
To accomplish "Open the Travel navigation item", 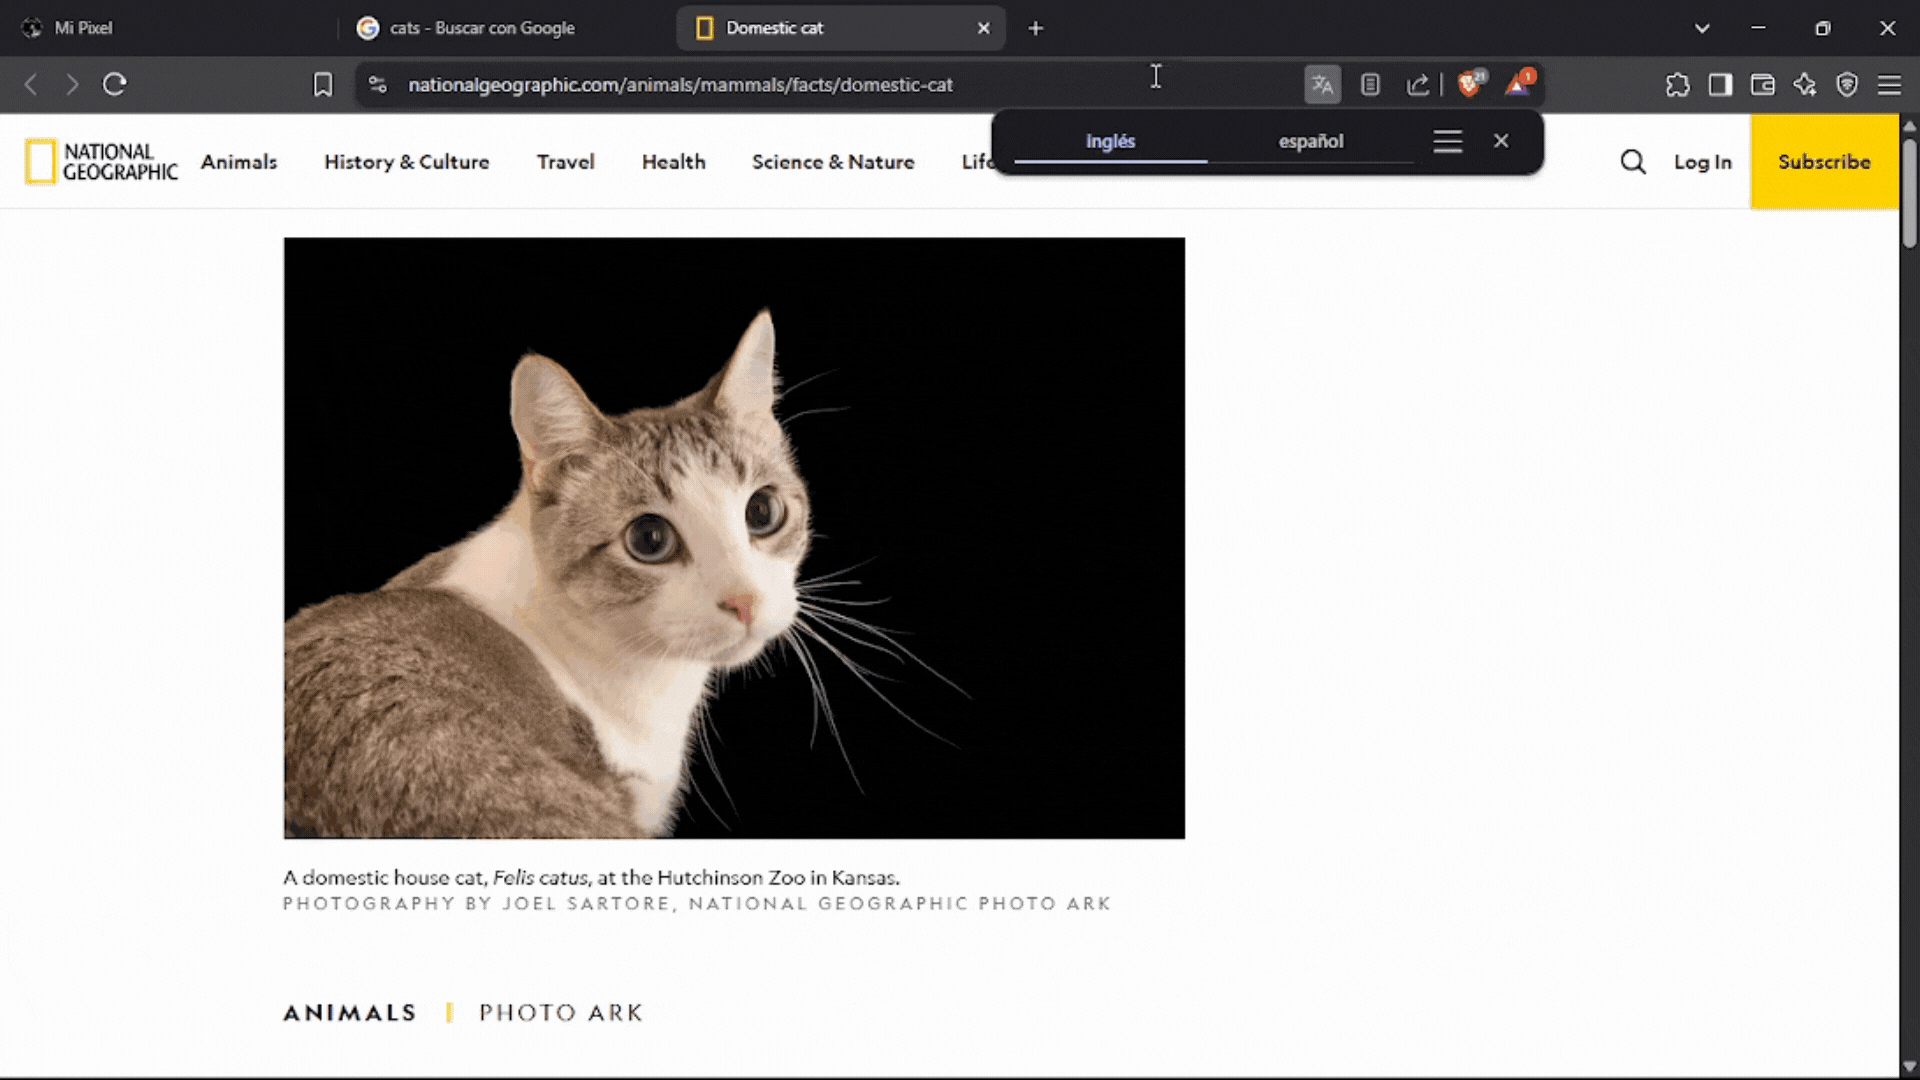I will point(566,162).
